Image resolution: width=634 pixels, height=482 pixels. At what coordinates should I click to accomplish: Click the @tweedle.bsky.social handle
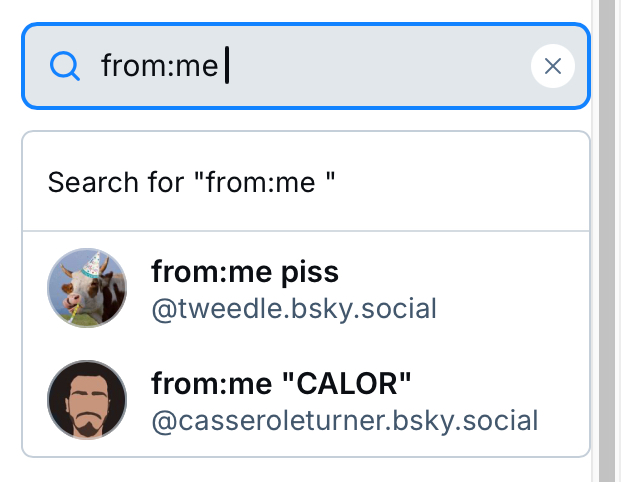293,308
